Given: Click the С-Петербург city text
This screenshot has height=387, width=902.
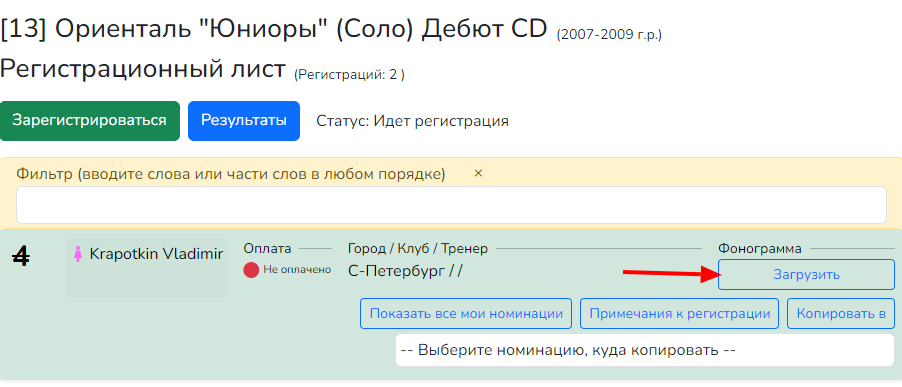Looking at the screenshot, I should click(396, 271).
